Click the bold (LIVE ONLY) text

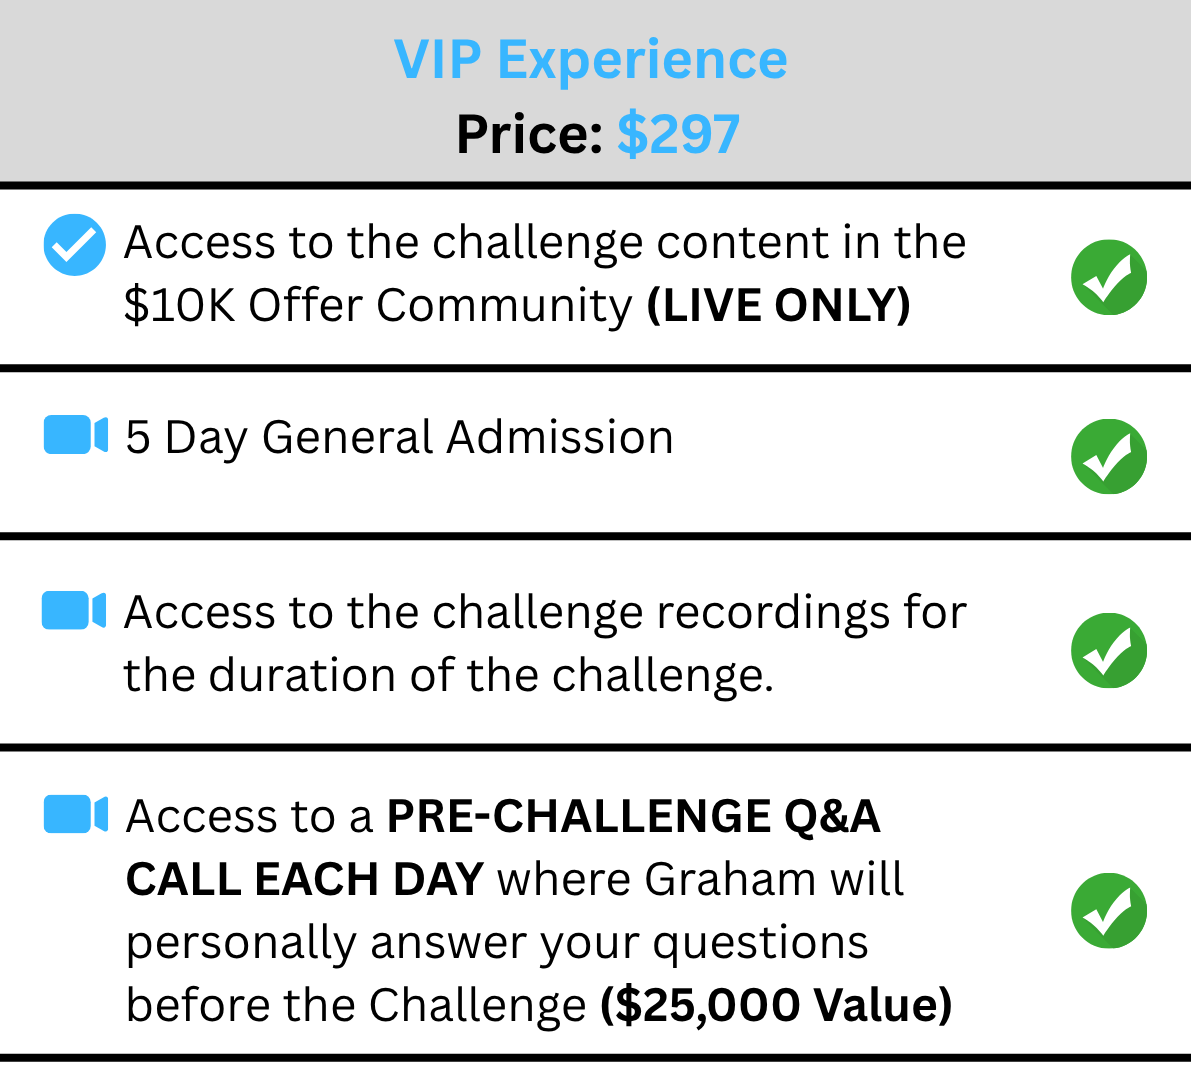(779, 305)
